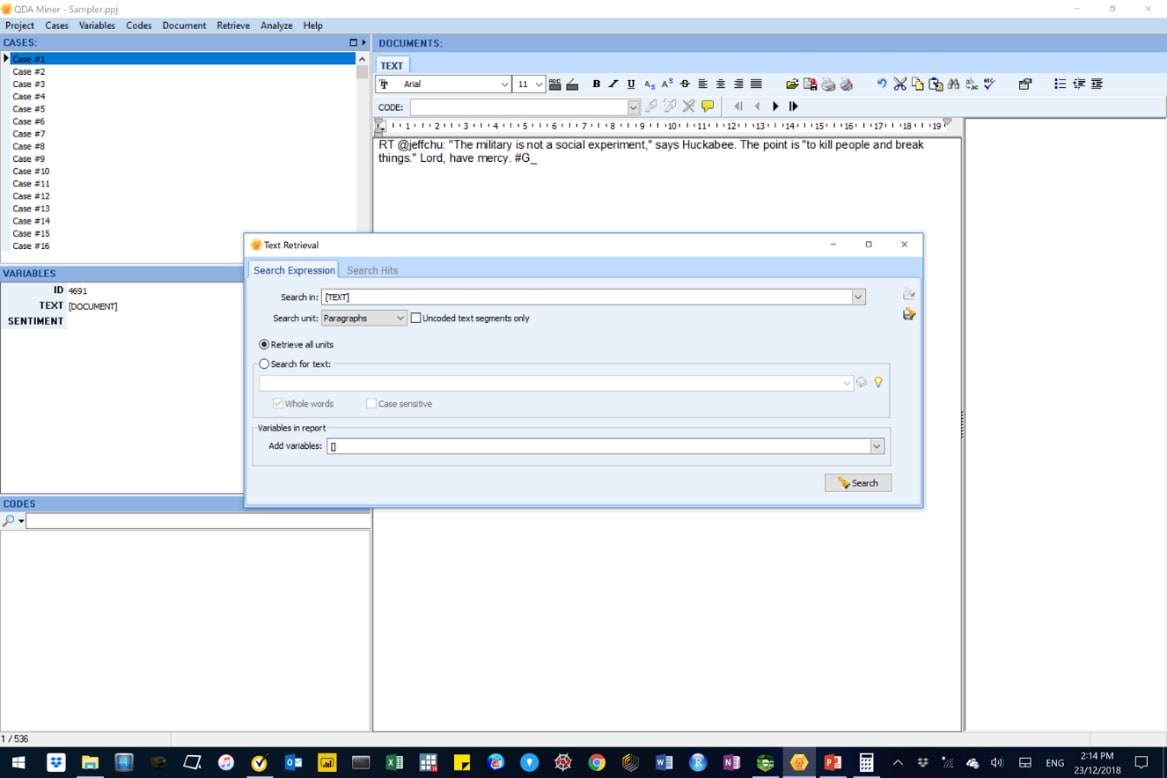
Task: Click the scissors Cut icon
Action: click(899, 84)
